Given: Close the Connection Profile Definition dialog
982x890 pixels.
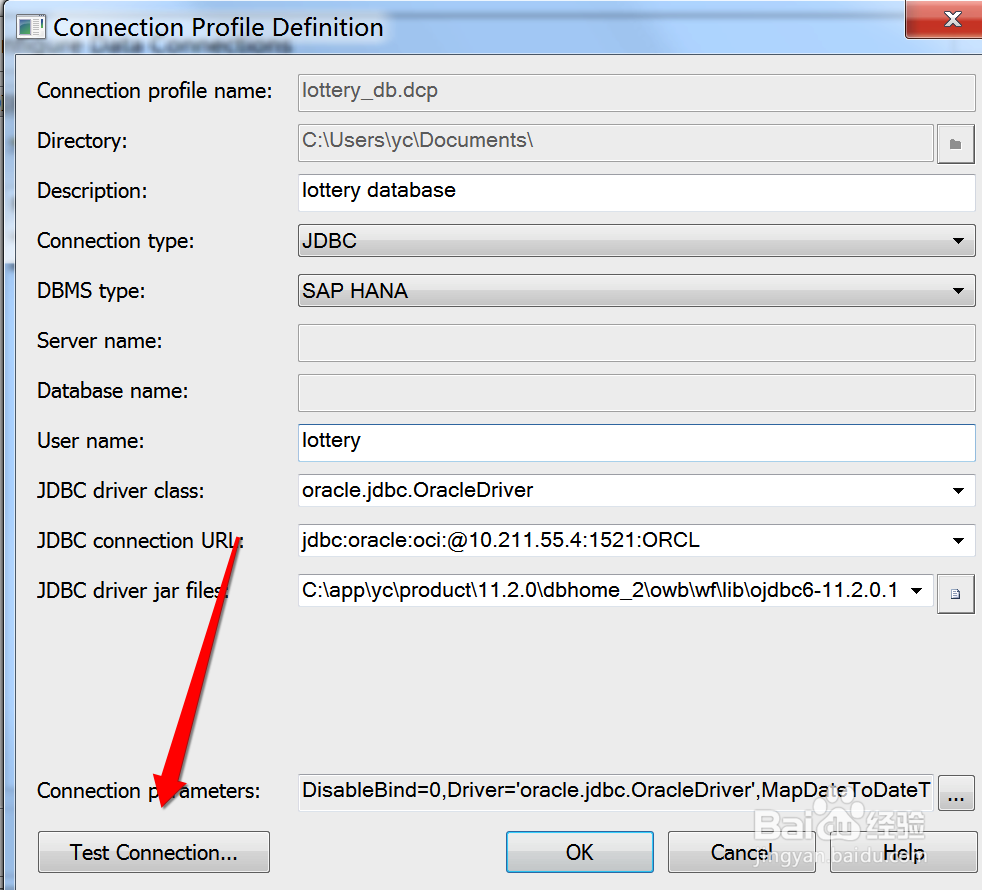Looking at the screenshot, I should 951,19.
